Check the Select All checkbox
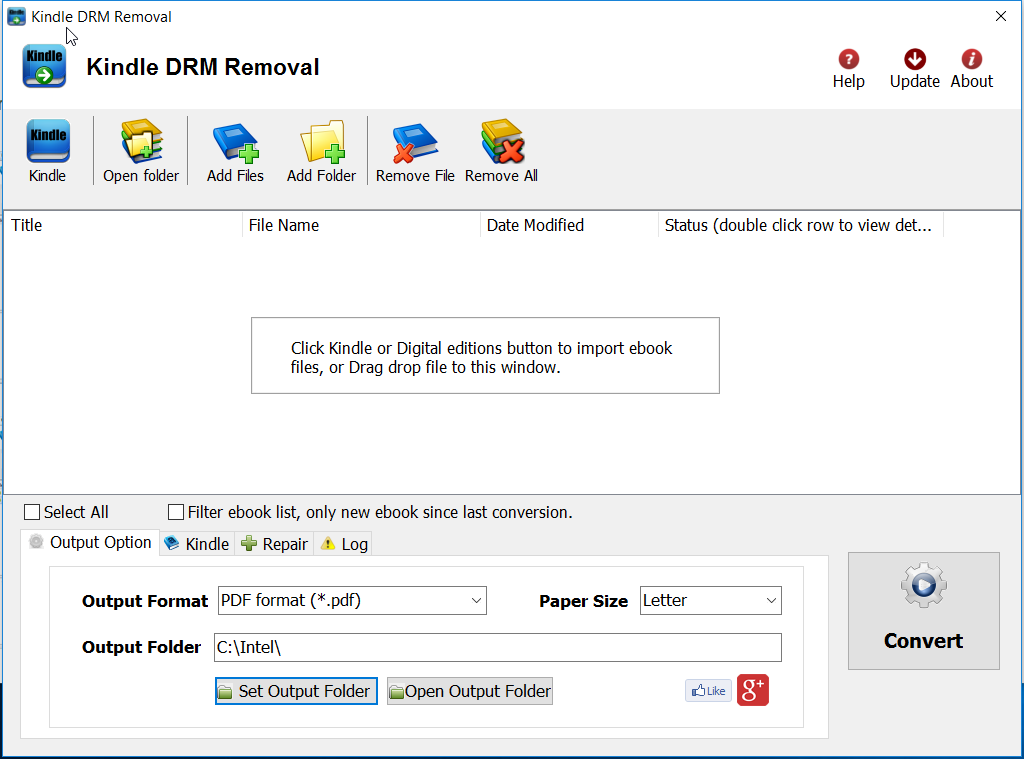 [x=32, y=512]
